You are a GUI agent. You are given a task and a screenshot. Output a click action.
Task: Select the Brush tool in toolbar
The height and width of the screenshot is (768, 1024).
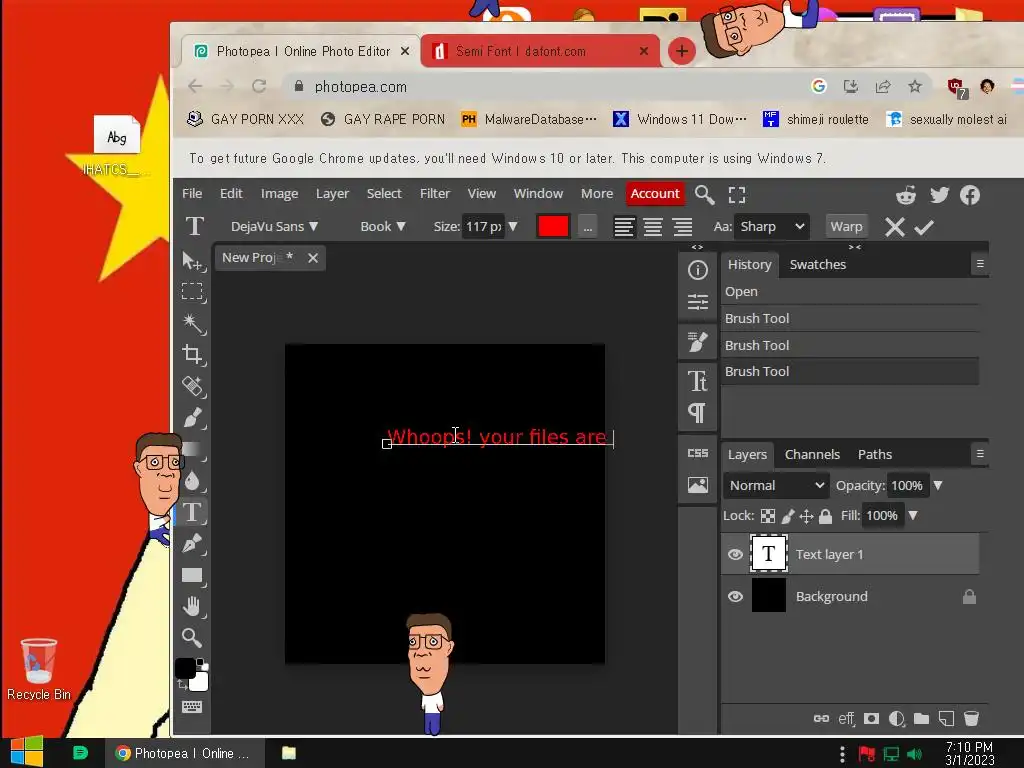click(x=192, y=417)
